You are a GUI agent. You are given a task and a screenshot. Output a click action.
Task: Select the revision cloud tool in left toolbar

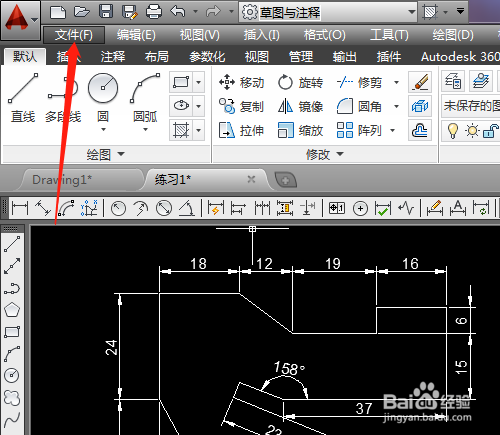click(x=12, y=397)
